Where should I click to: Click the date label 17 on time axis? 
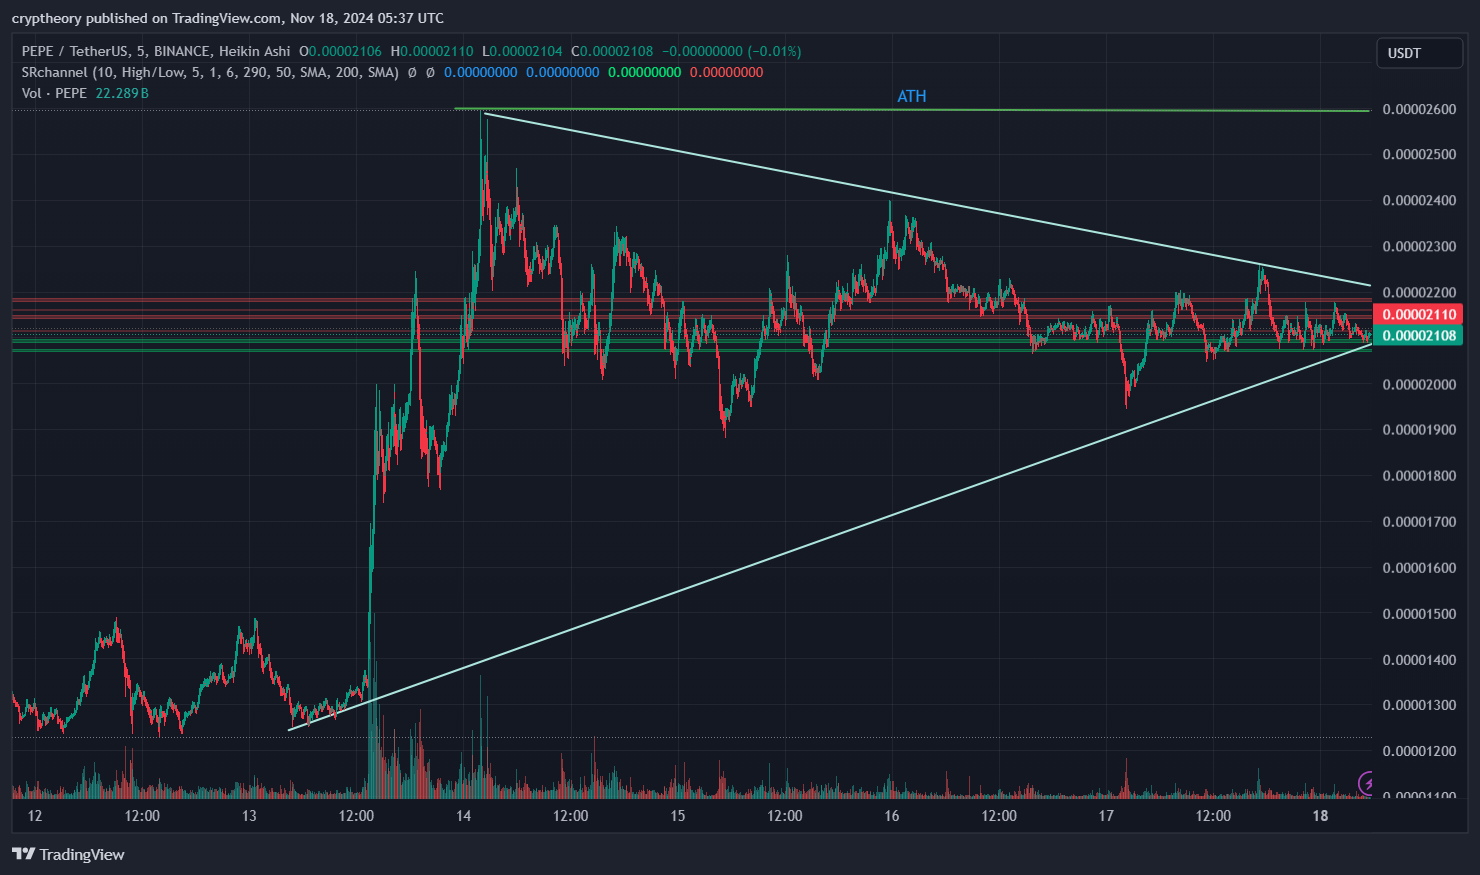(x=1106, y=816)
